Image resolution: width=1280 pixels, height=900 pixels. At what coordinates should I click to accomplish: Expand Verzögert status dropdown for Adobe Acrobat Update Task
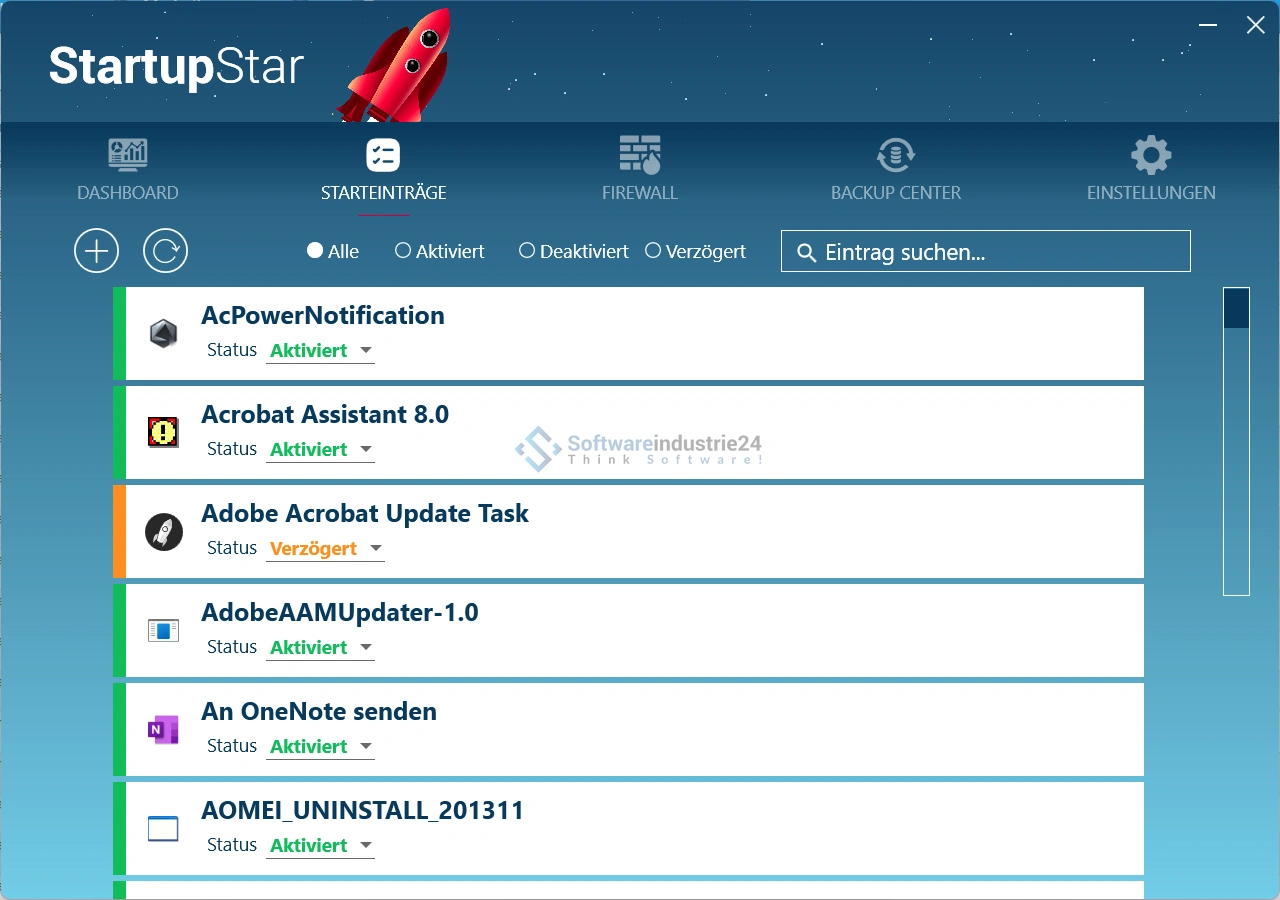click(376, 549)
